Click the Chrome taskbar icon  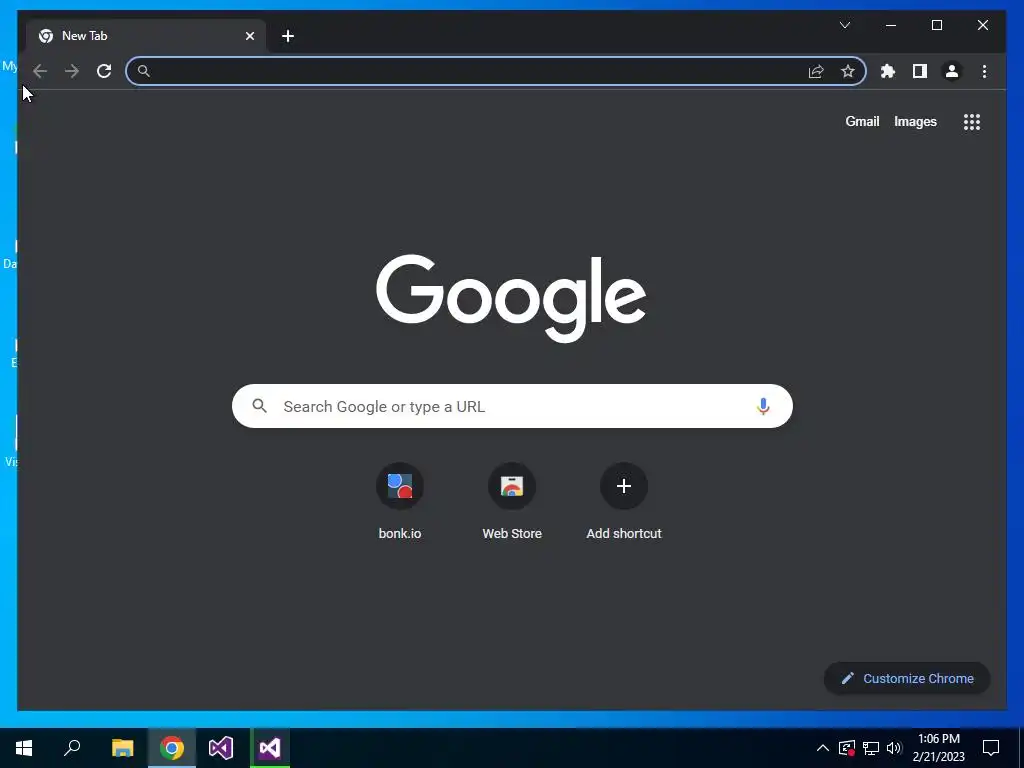[172, 748]
